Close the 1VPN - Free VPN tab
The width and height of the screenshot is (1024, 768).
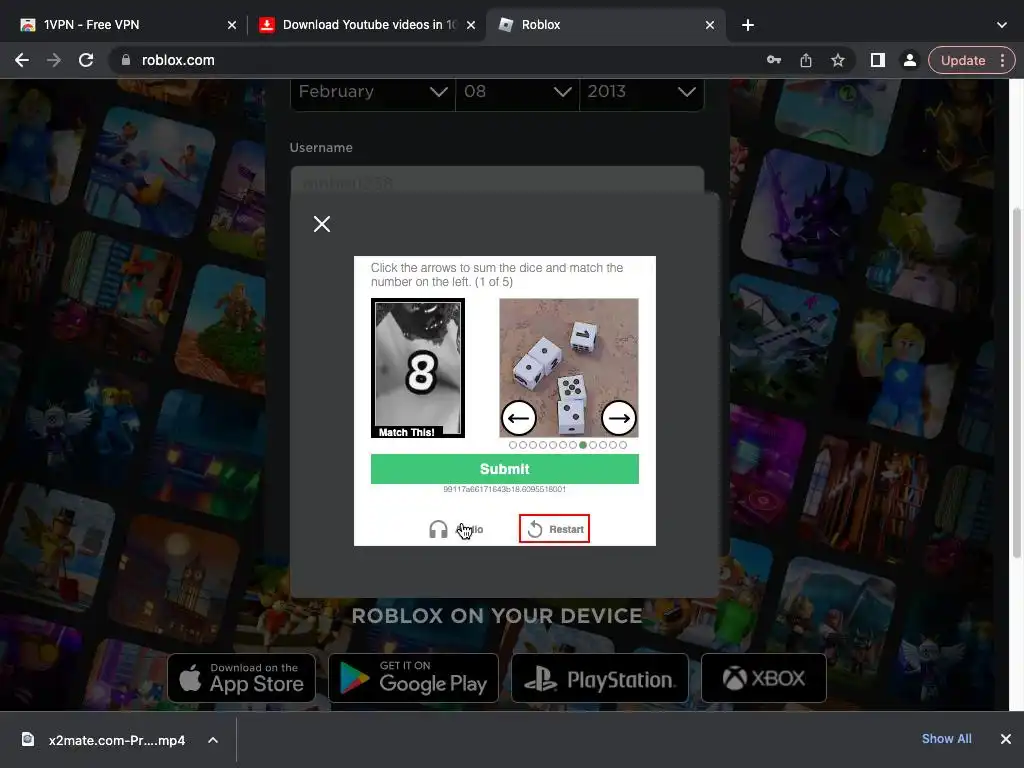click(232, 25)
